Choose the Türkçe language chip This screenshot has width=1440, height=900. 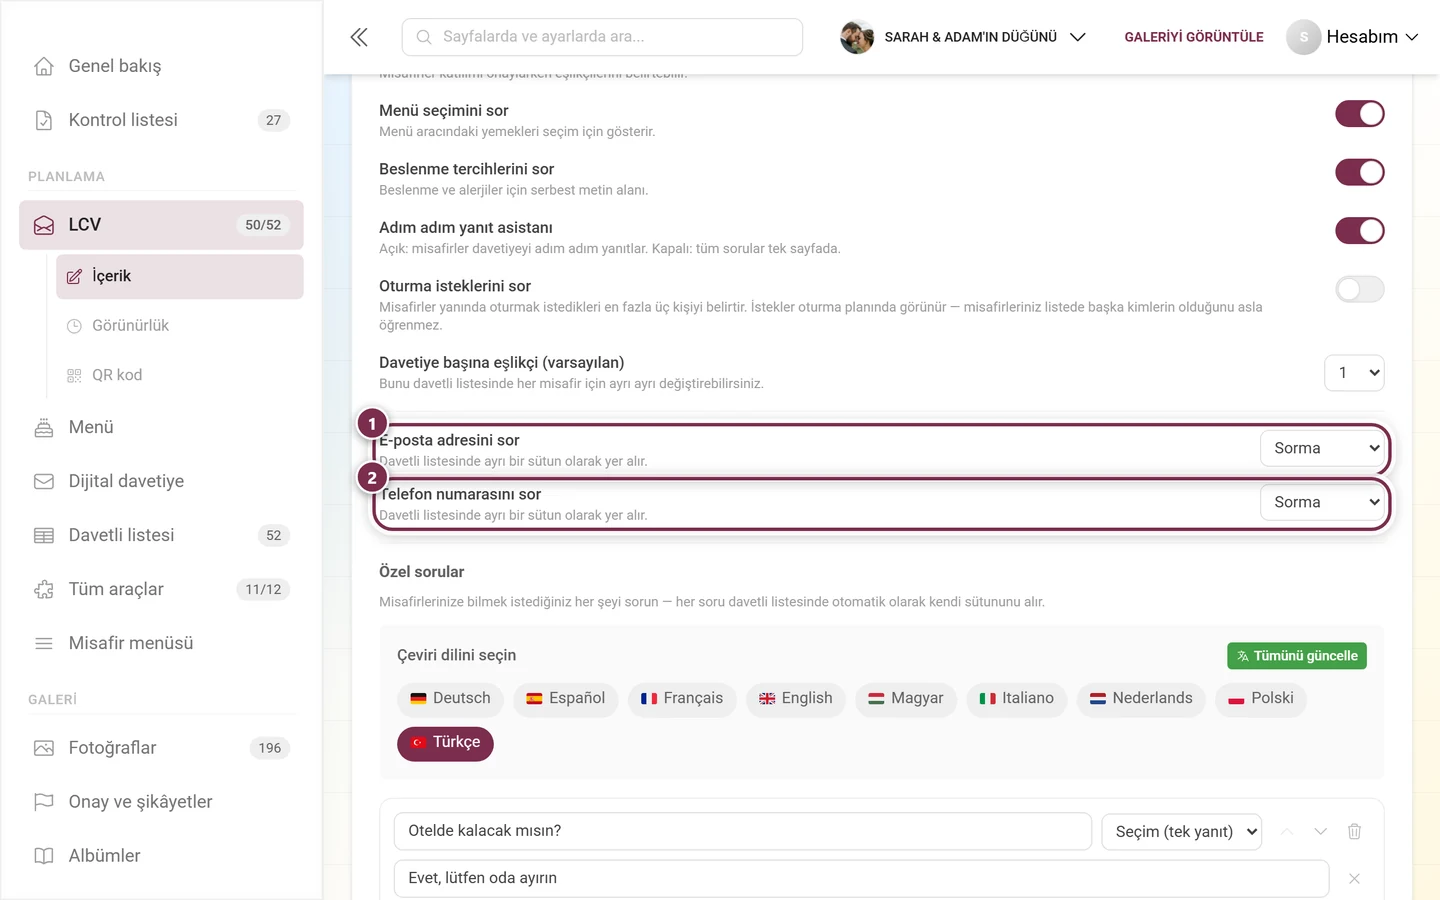point(445,743)
